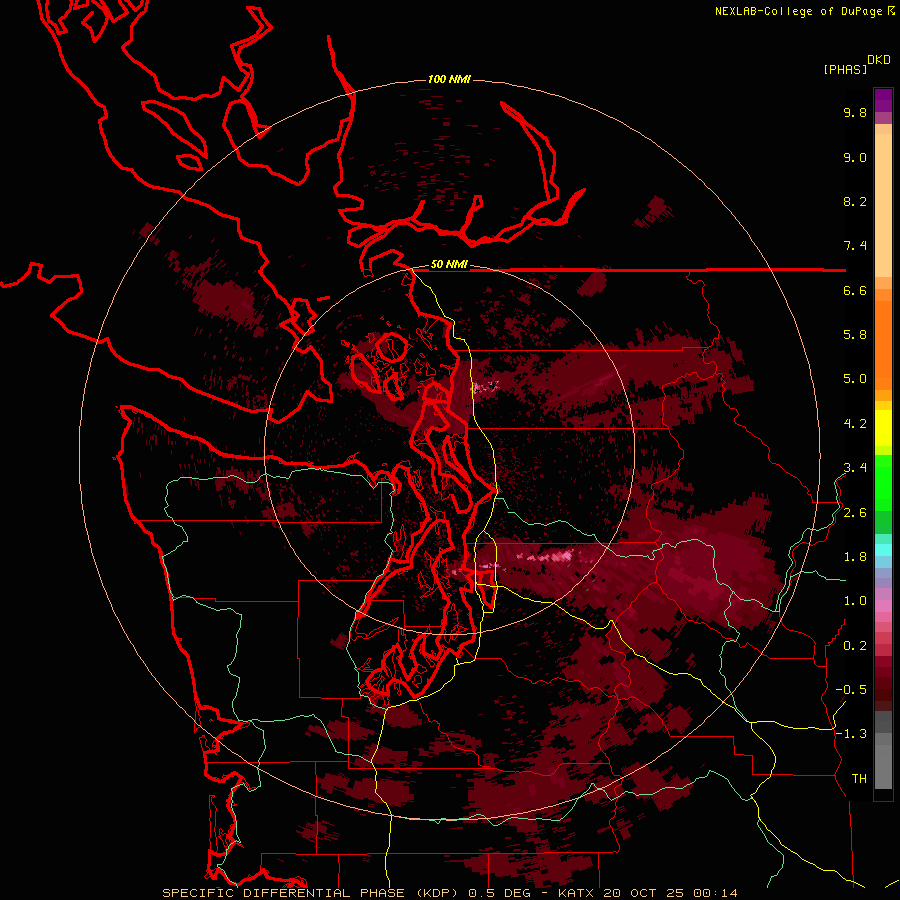Image resolution: width=900 pixels, height=900 pixels.
Task: Click the 2.6 scale value
Action: coord(855,513)
